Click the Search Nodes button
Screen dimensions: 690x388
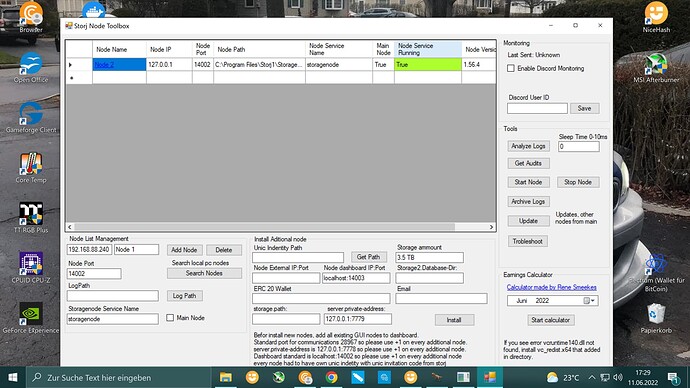tap(204, 273)
